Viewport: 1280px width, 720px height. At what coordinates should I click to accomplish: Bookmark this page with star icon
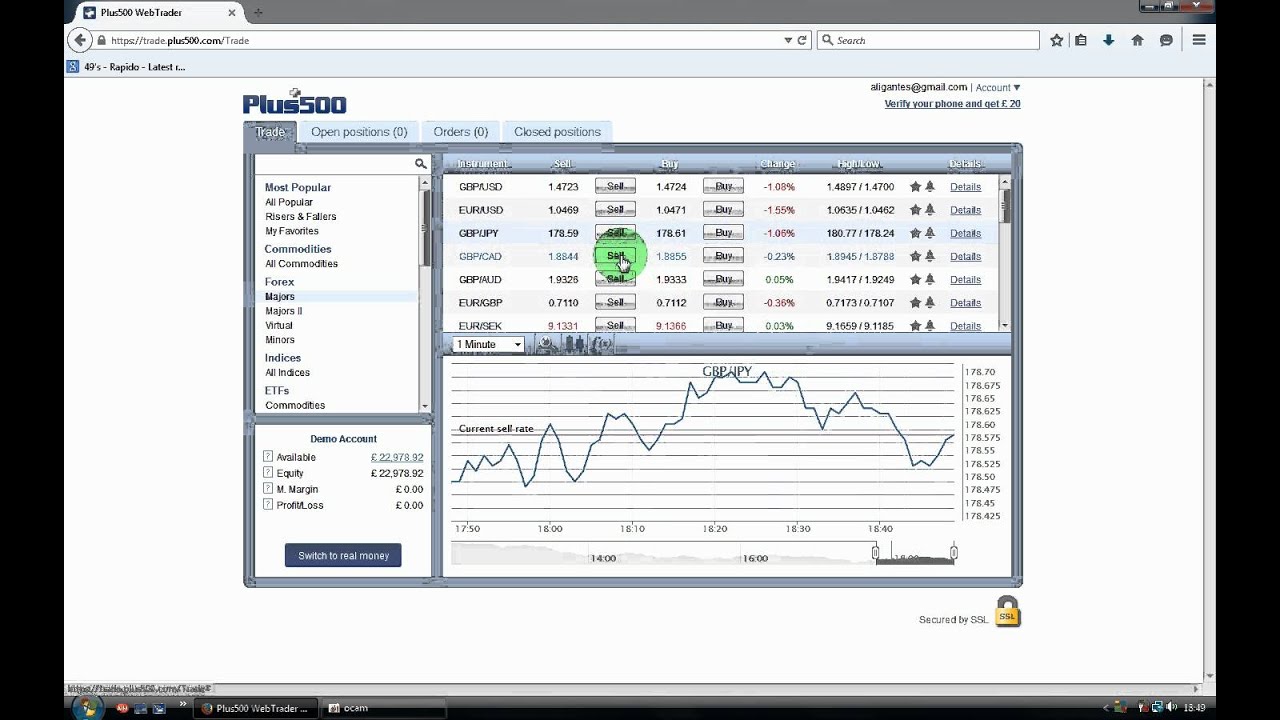click(x=1057, y=40)
